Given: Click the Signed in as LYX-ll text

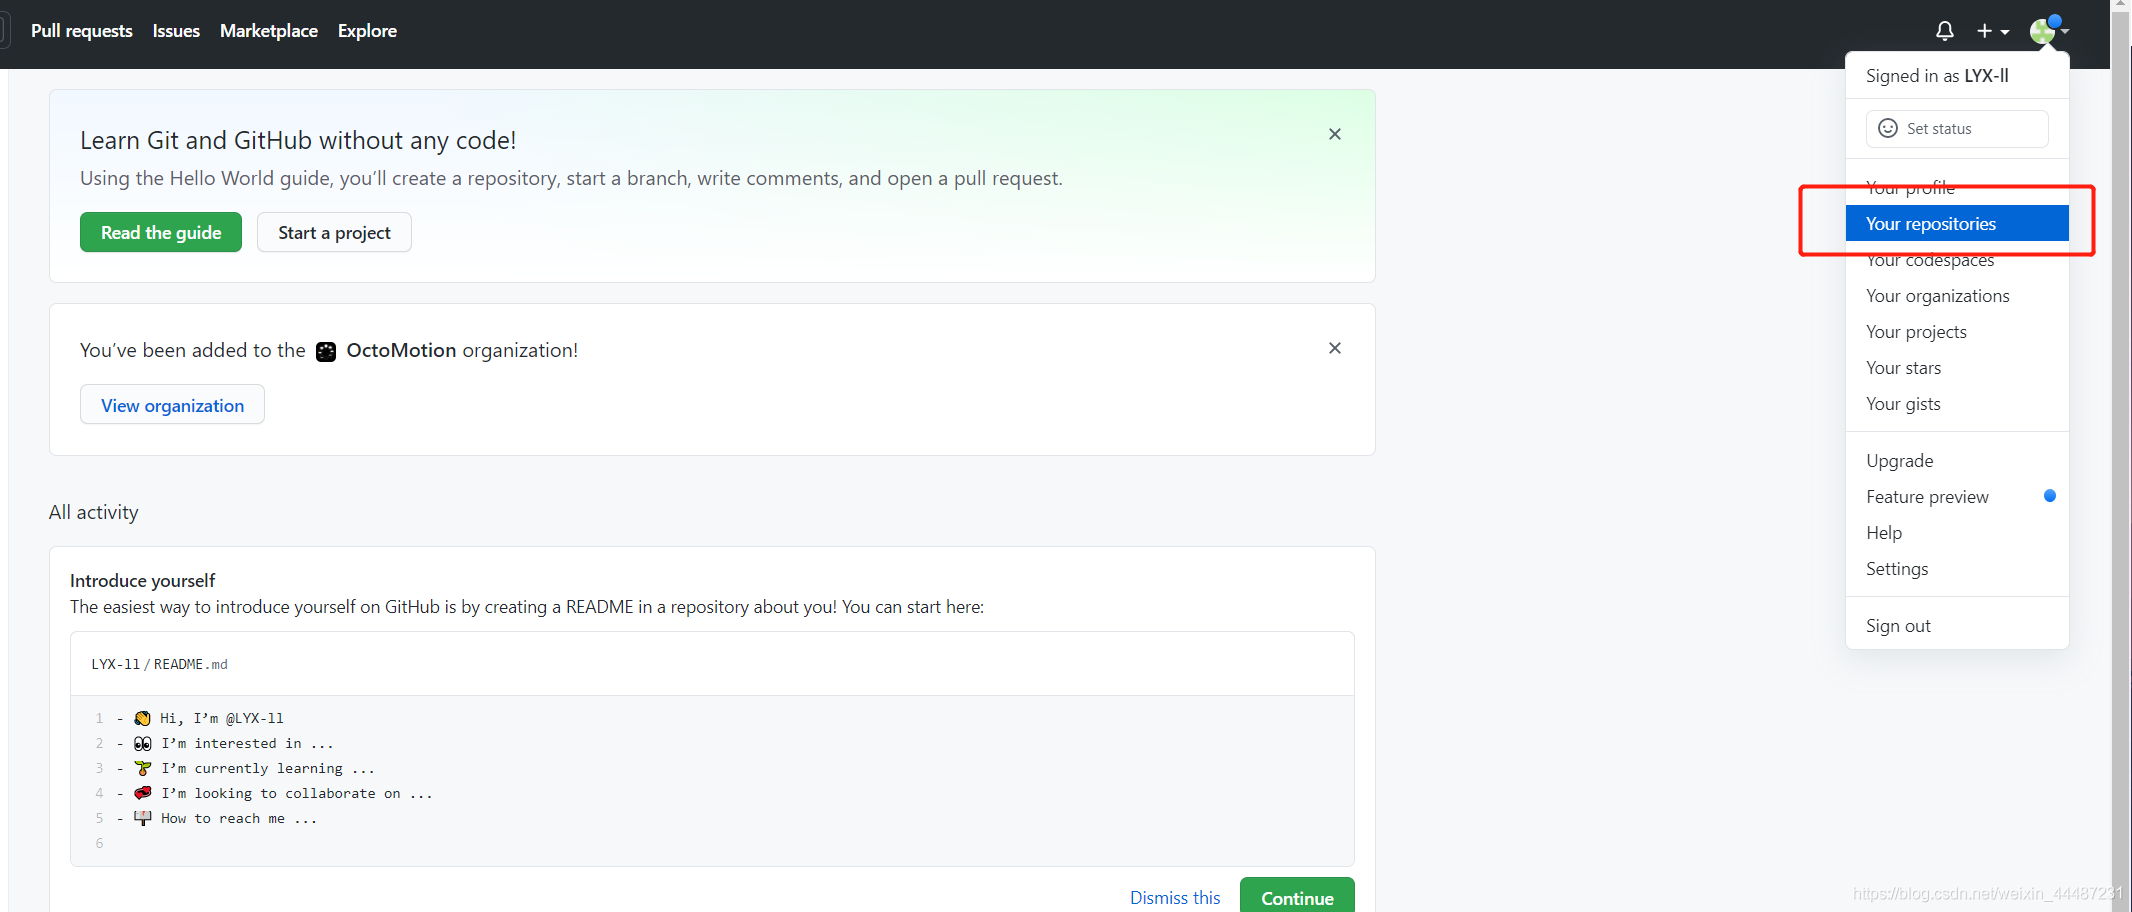Looking at the screenshot, I should [1937, 76].
